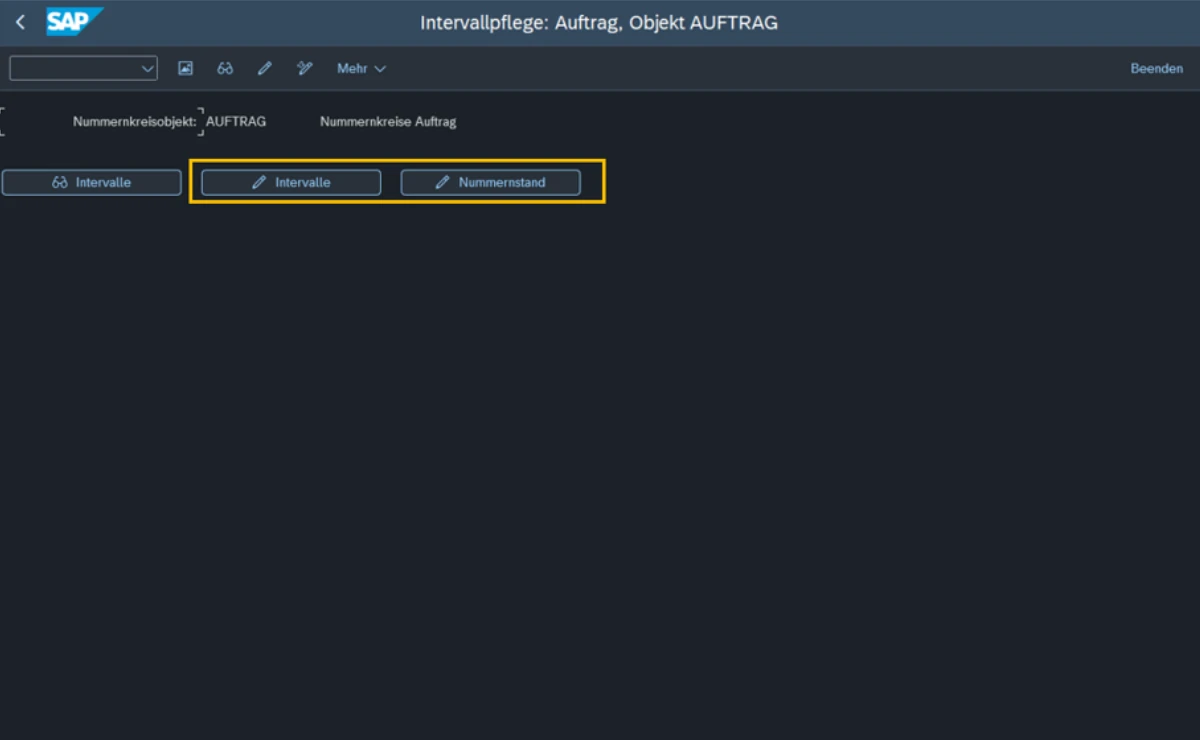The height and width of the screenshot is (740, 1200).
Task: Click the pencil-with-sparkle toolbar icon
Action: [x=305, y=68]
